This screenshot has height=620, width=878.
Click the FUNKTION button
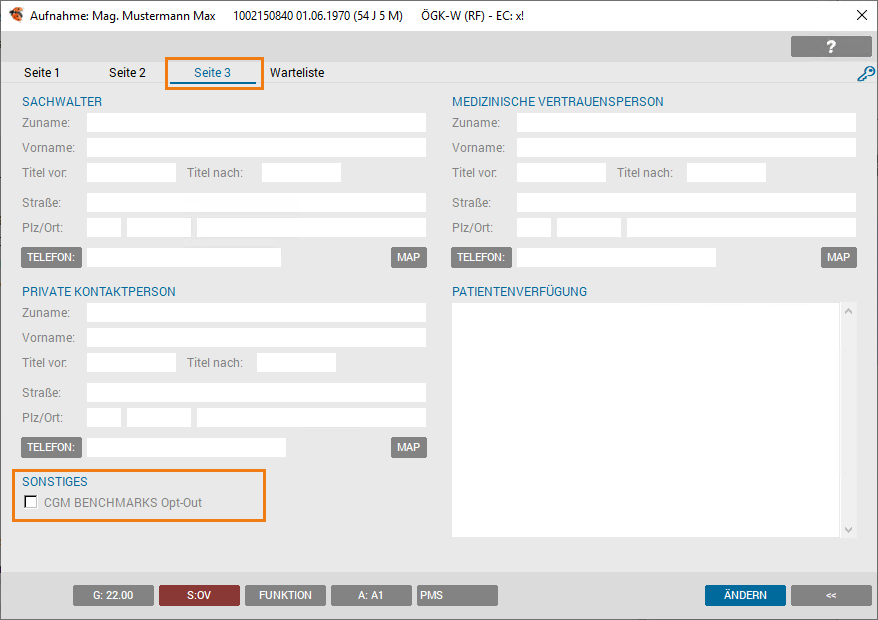pos(285,595)
